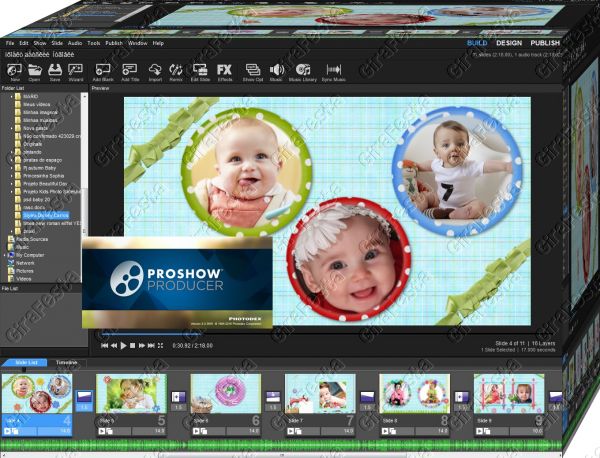The image size is (600, 458).
Task: Select the Slide 5 thumbnail
Action: [131, 394]
